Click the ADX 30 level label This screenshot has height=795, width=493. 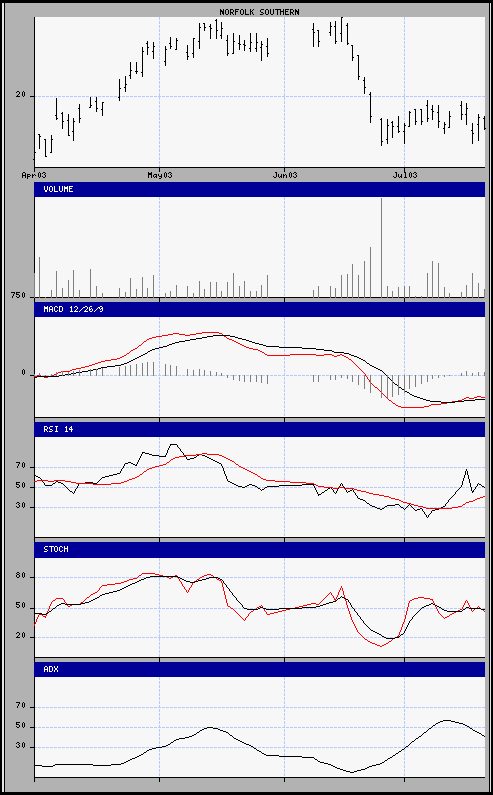click(x=20, y=747)
